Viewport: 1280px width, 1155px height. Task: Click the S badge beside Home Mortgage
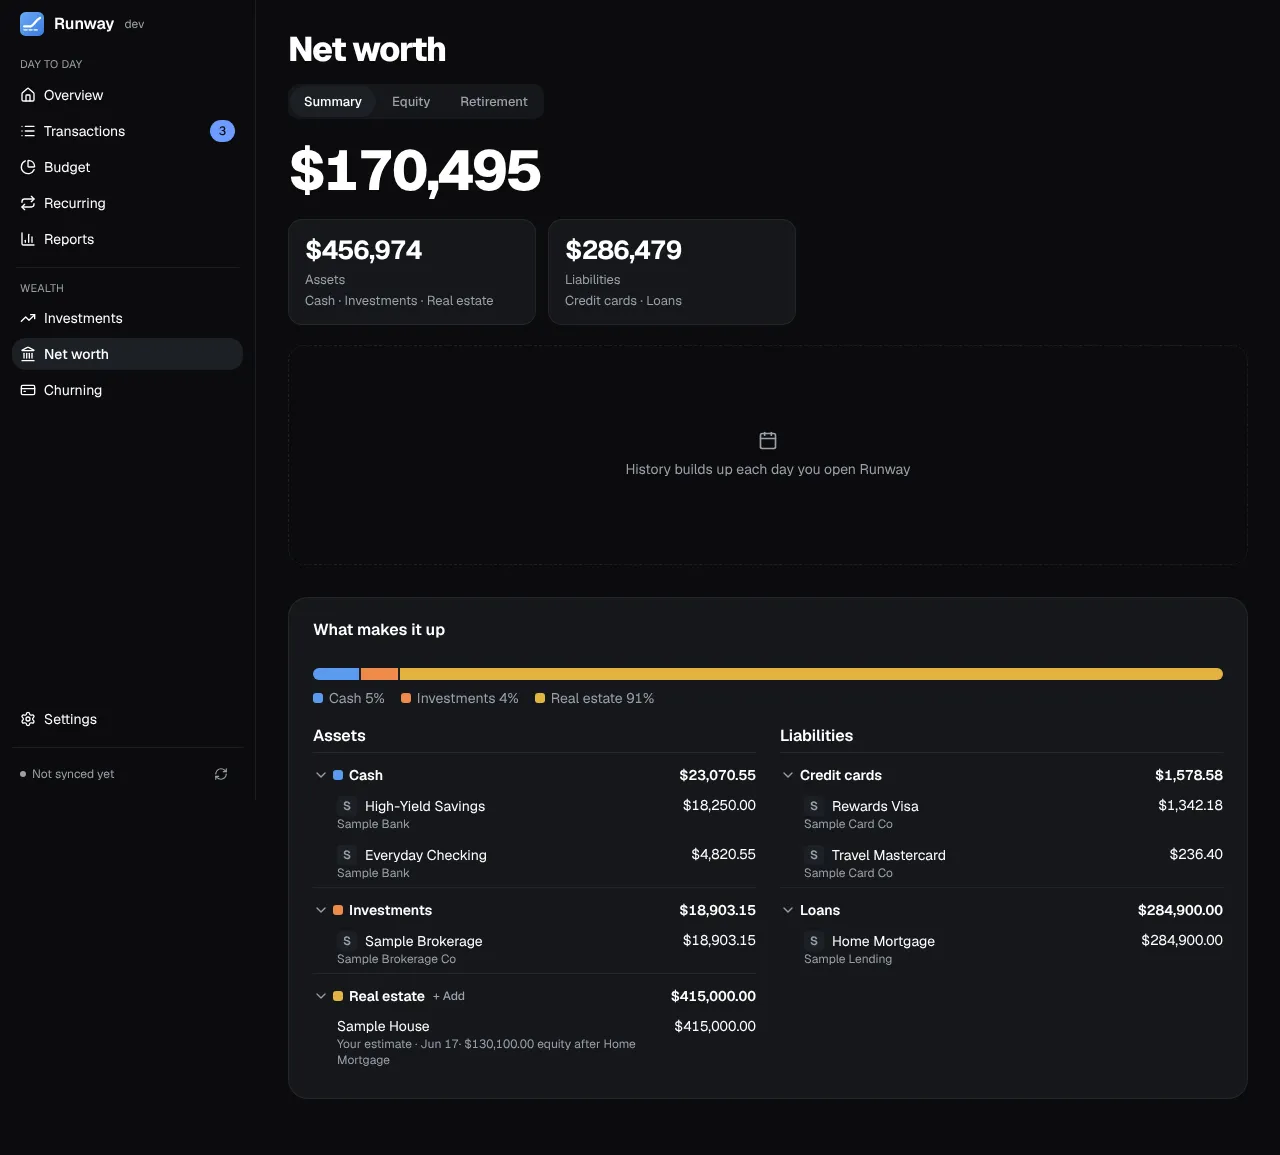(814, 941)
